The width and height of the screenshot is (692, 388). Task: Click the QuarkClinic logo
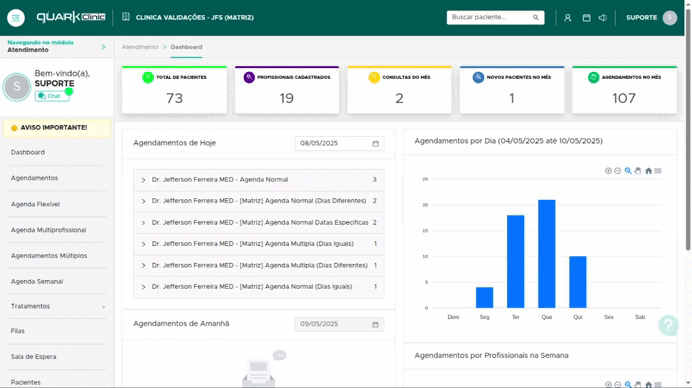point(71,17)
